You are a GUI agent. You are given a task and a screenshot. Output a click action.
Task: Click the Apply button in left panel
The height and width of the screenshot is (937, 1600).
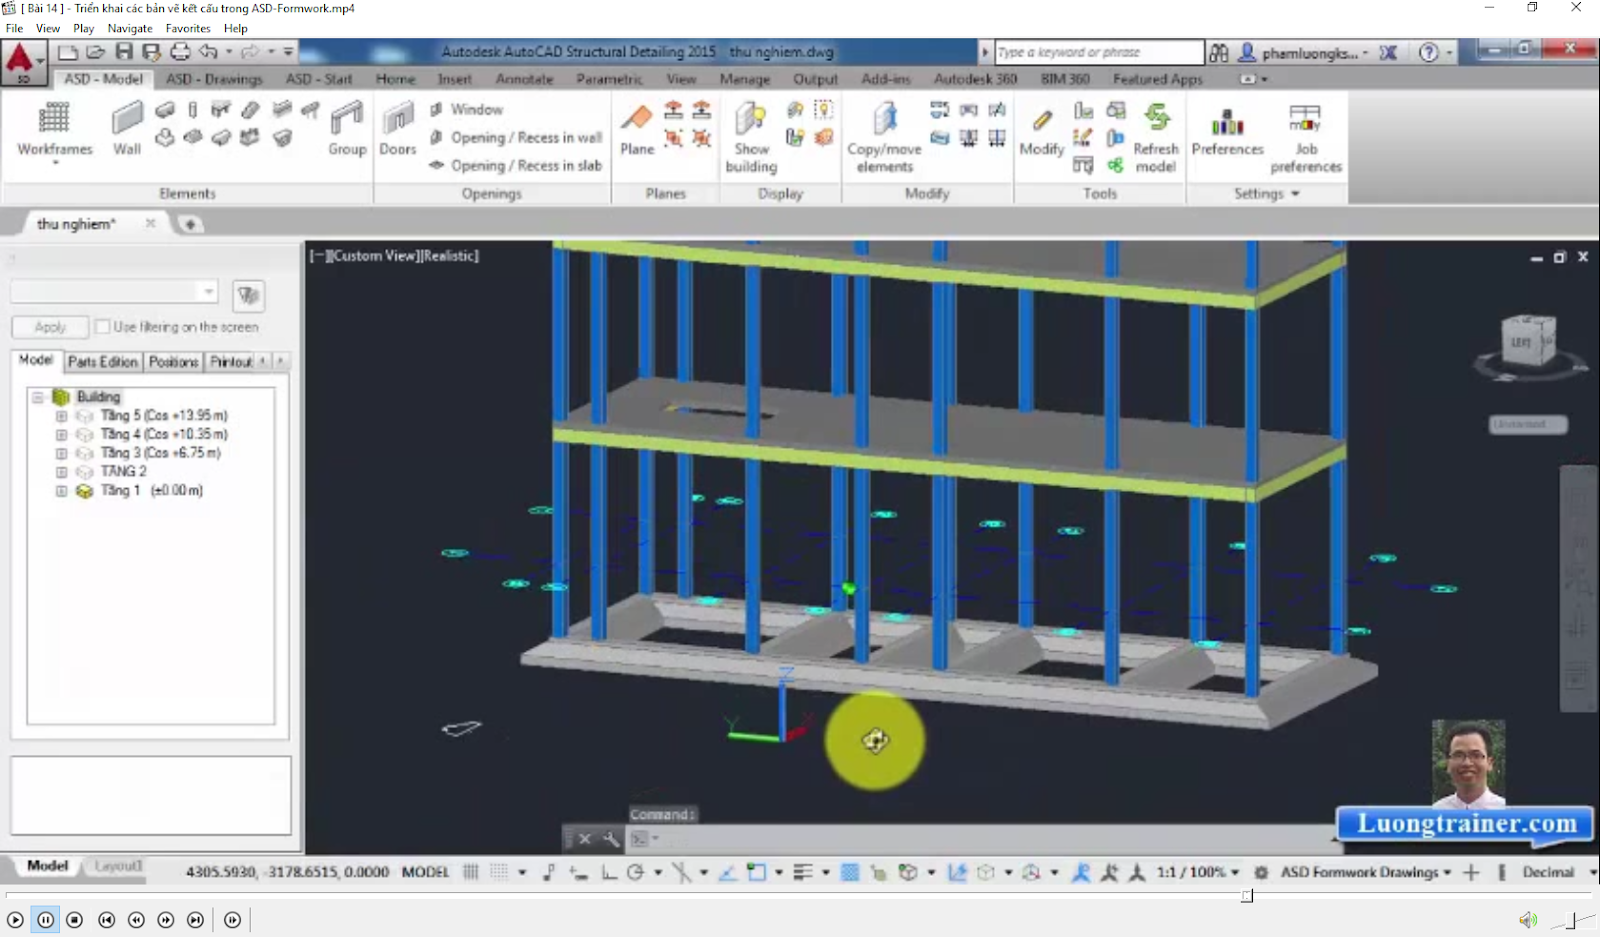[49, 326]
